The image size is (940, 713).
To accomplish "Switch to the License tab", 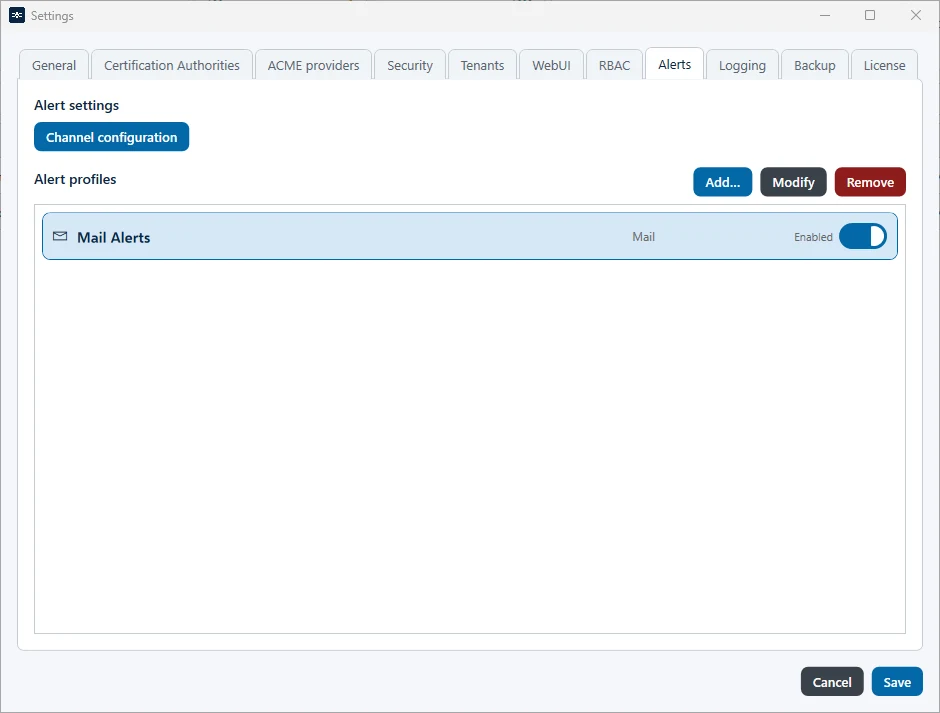I will tap(884, 65).
